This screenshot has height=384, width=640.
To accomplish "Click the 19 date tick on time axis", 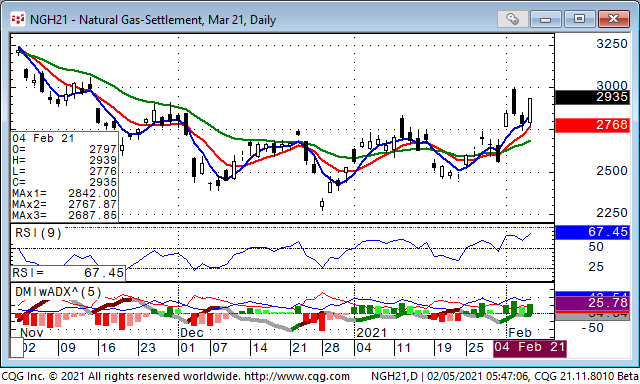I will coord(444,348).
